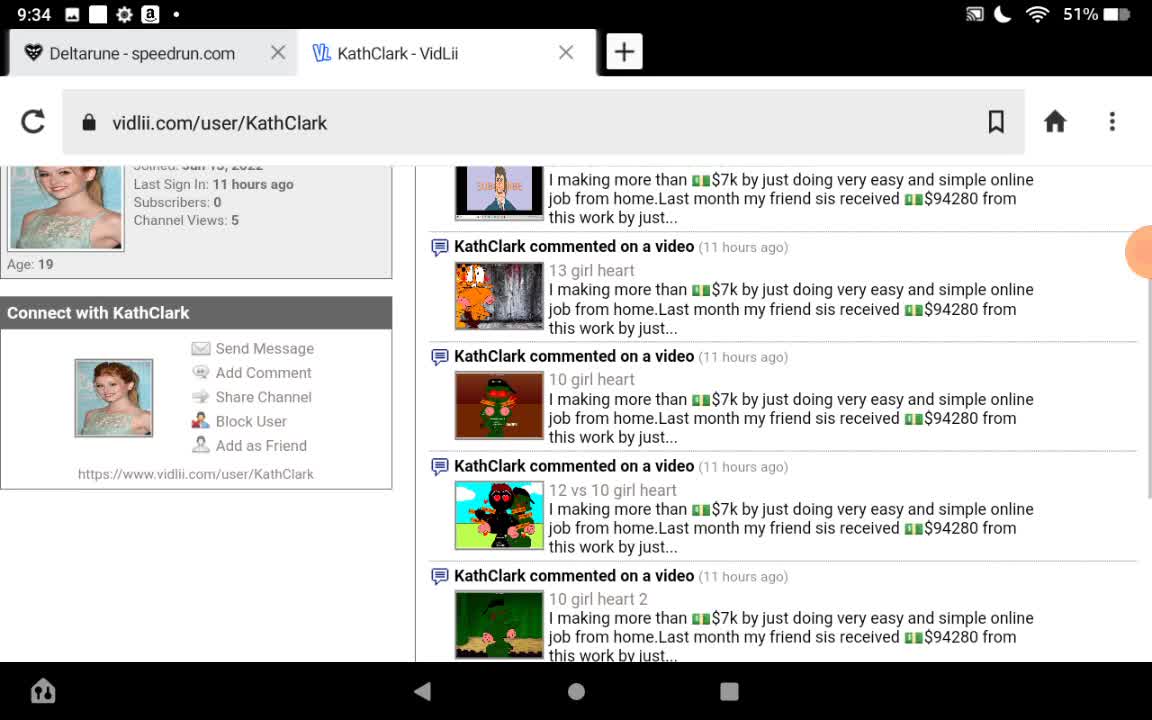Open the 10 girl heart 2 video title
The width and height of the screenshot is (1152, 720).
598,599
